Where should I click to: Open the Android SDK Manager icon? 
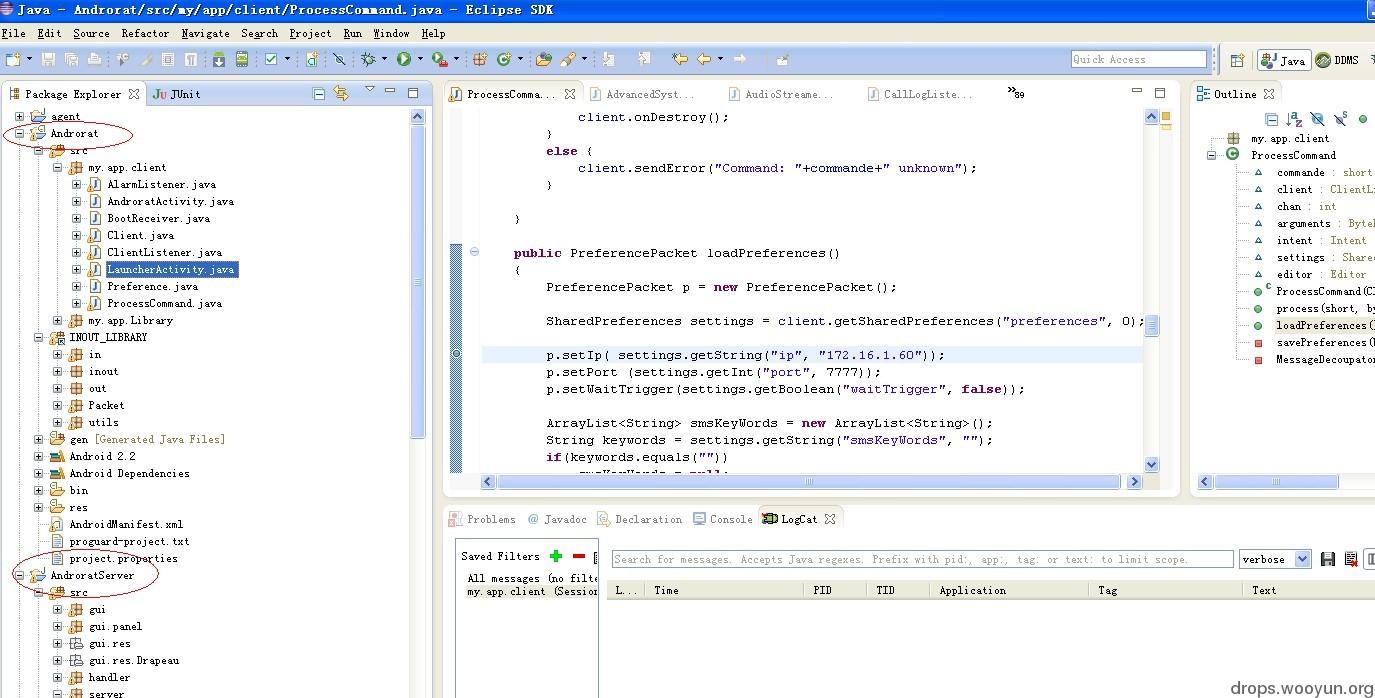[219, 60]
